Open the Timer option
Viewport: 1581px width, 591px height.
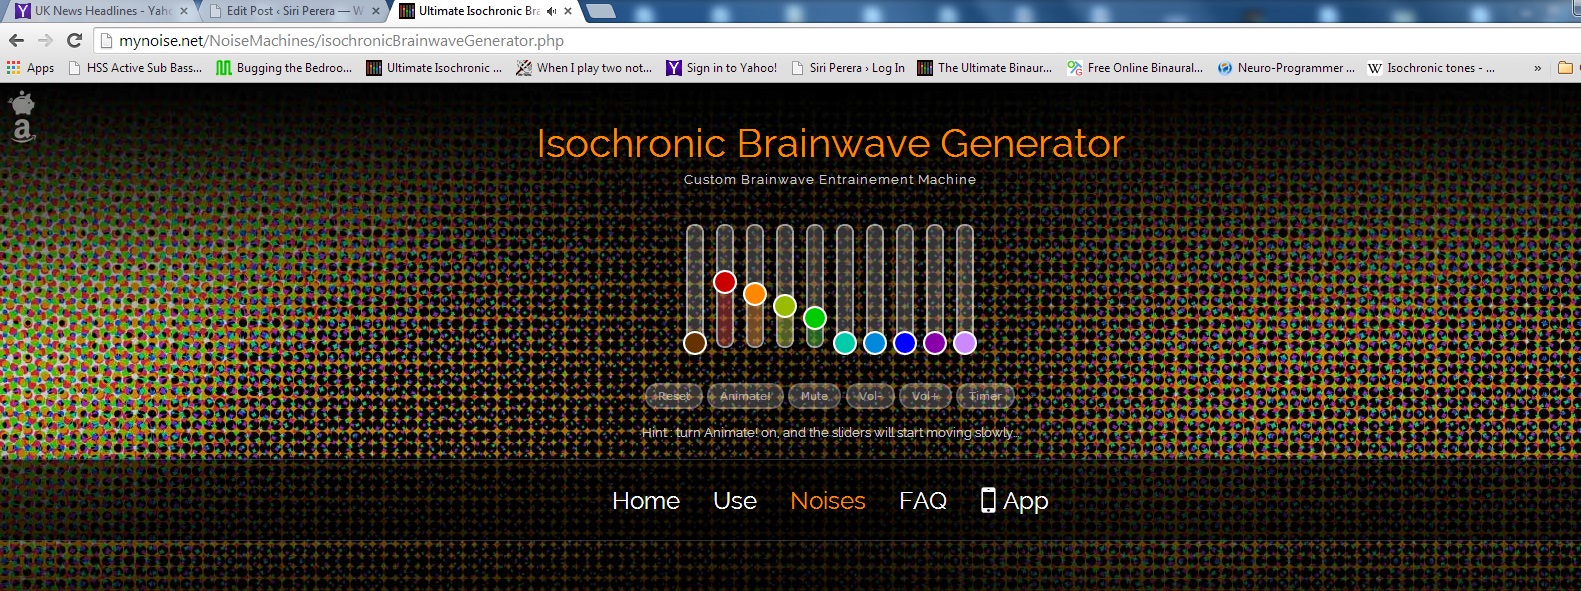(x=985, y=396)
